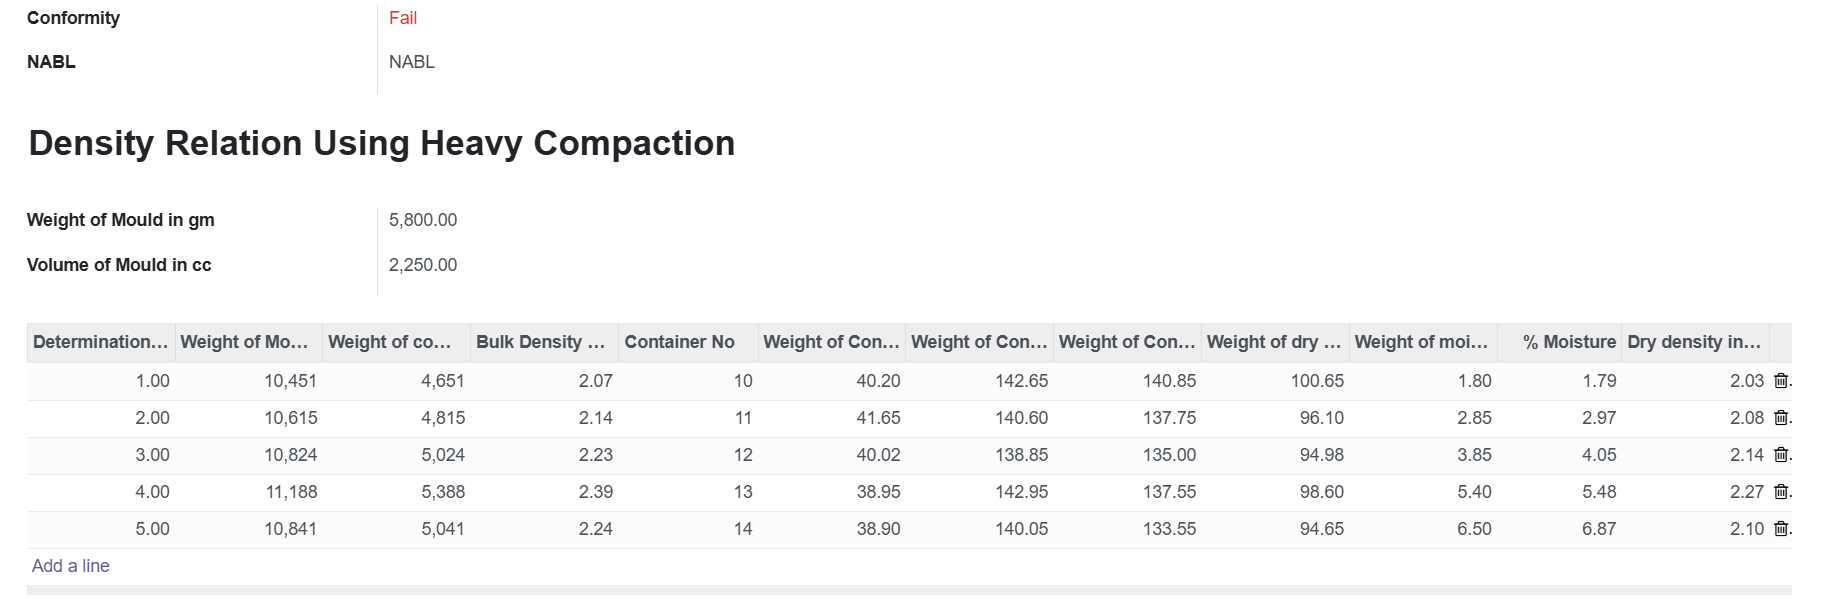This screenshot has height=600, width=1825.
Task: Delete row with determination 4.00
Action: (x=1781, y=492)
